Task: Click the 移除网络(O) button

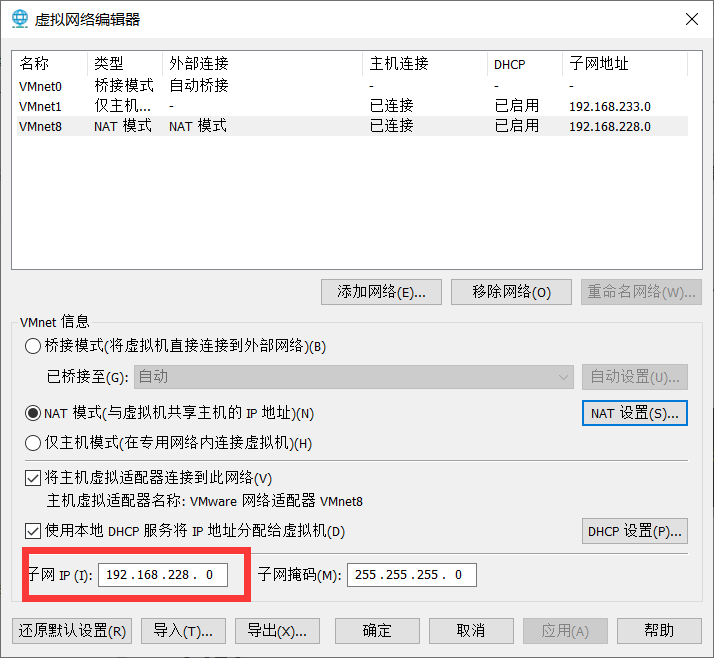Action: click(511, 292)
